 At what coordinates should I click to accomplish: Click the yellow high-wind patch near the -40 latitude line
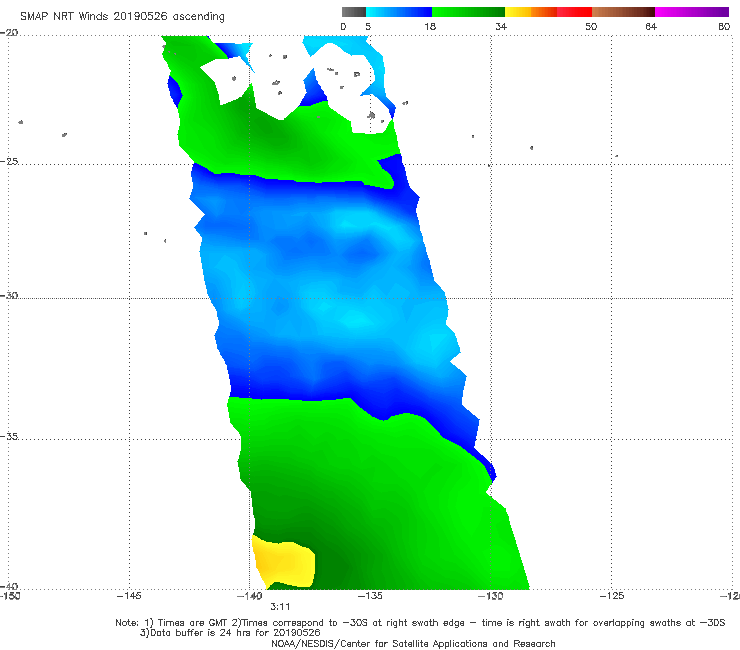tap(284, 562)
